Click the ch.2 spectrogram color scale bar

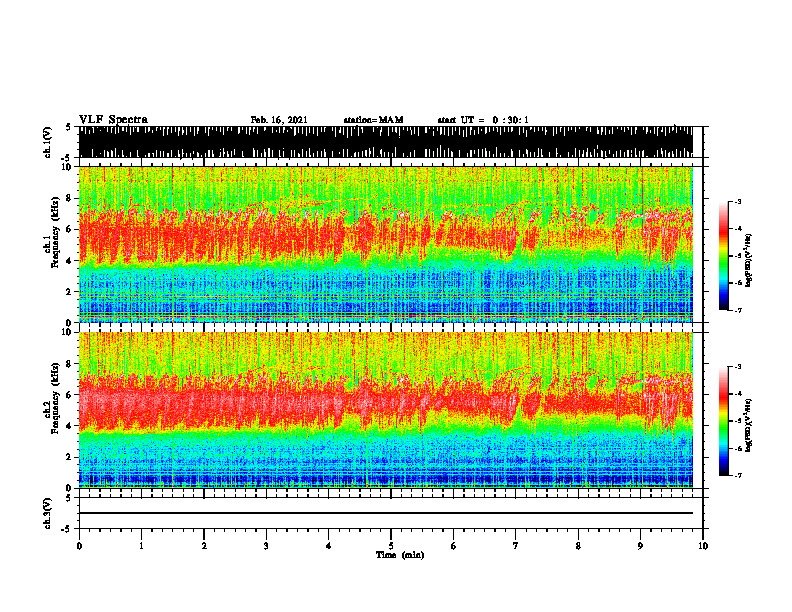click(724, 421)
